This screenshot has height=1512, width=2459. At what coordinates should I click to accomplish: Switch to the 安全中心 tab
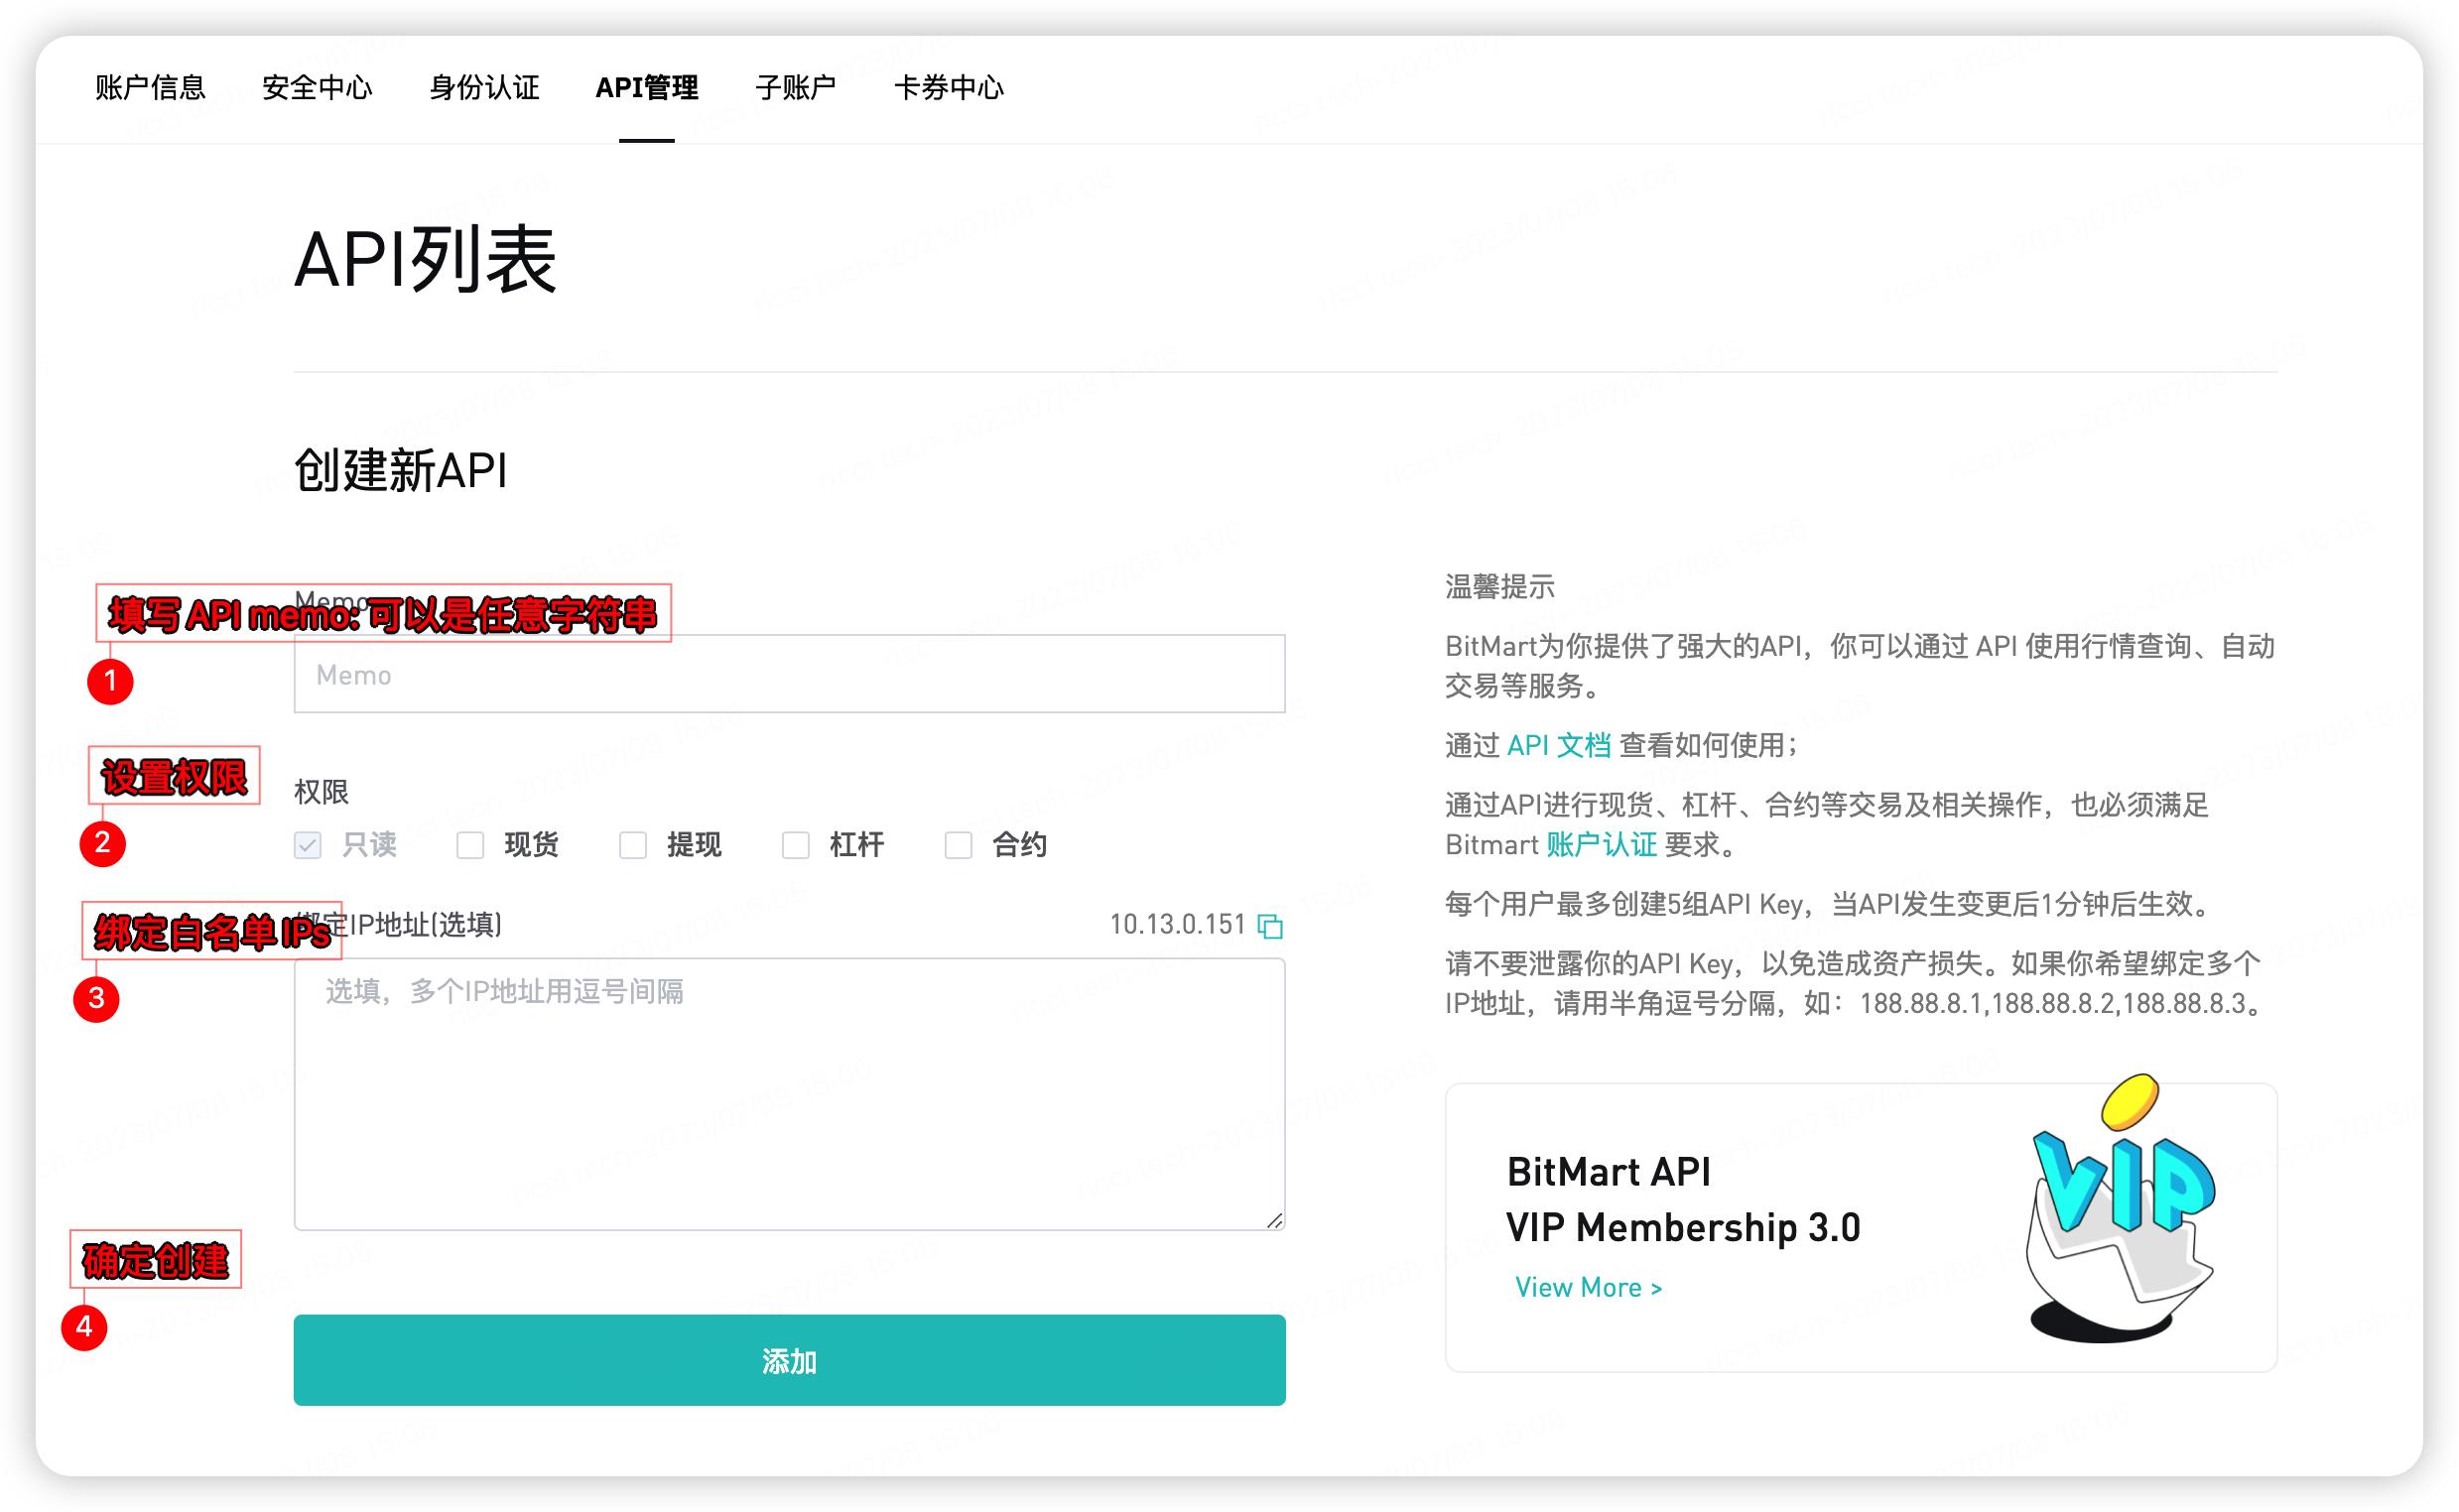point(317,88)
